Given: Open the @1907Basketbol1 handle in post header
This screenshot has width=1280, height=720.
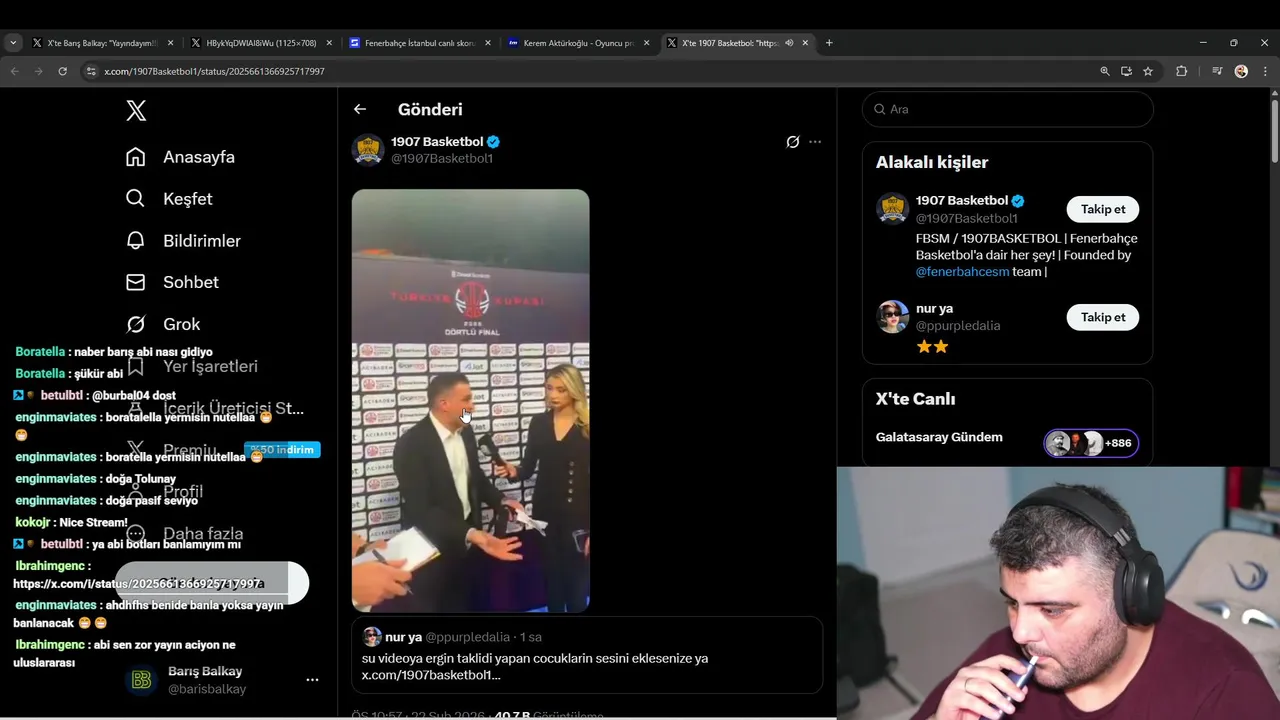Looking at the screenshot, I should 442,159.
